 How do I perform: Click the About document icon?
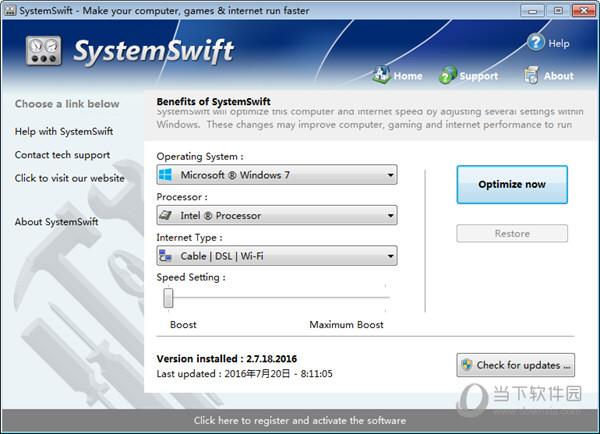point(531,75)
